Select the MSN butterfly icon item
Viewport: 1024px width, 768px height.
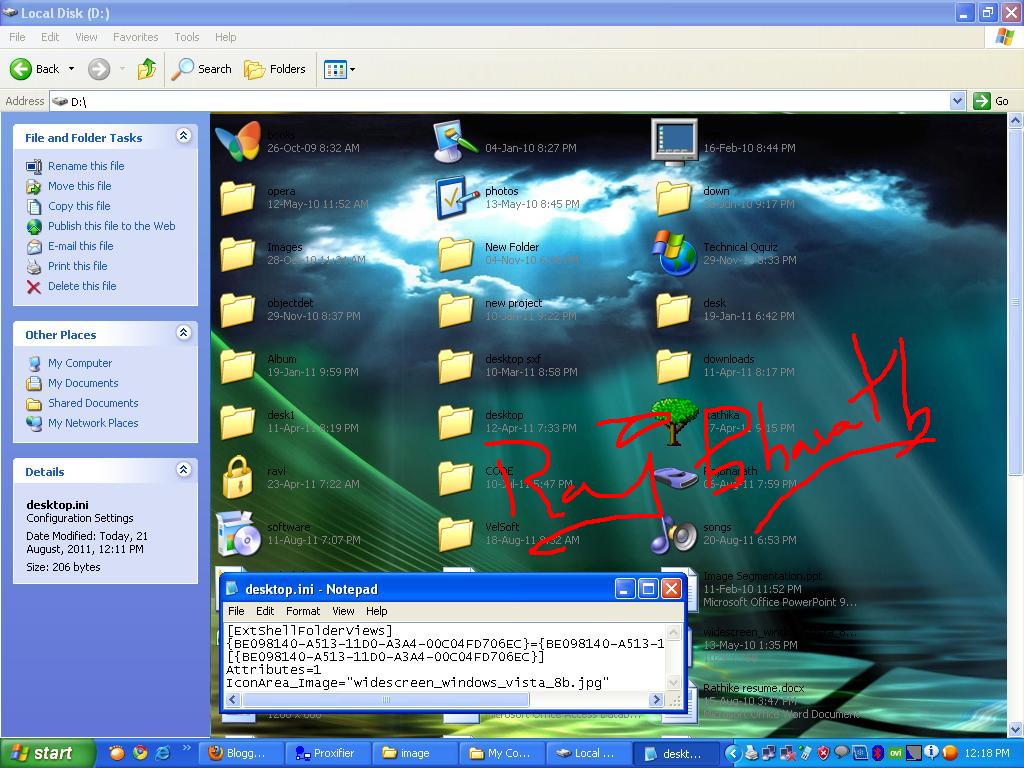[x=238, y=142]
